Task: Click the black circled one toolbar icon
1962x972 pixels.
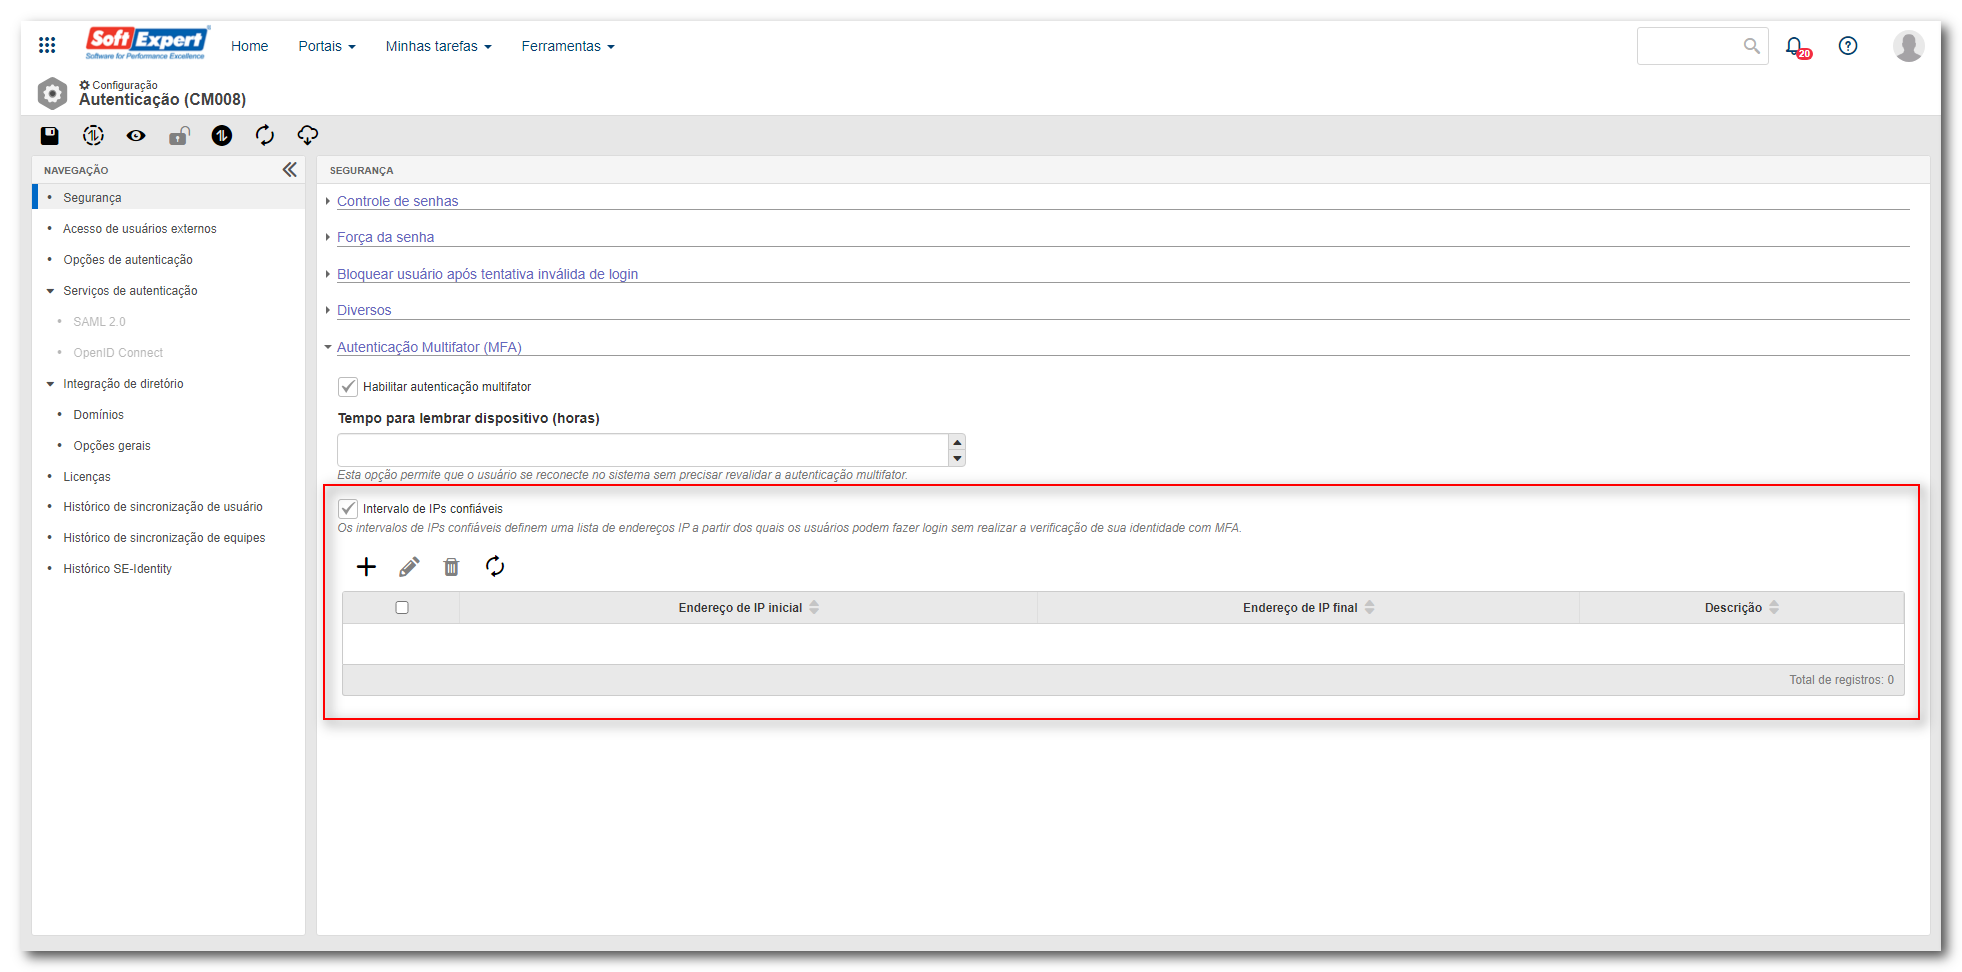Action: 222,135
